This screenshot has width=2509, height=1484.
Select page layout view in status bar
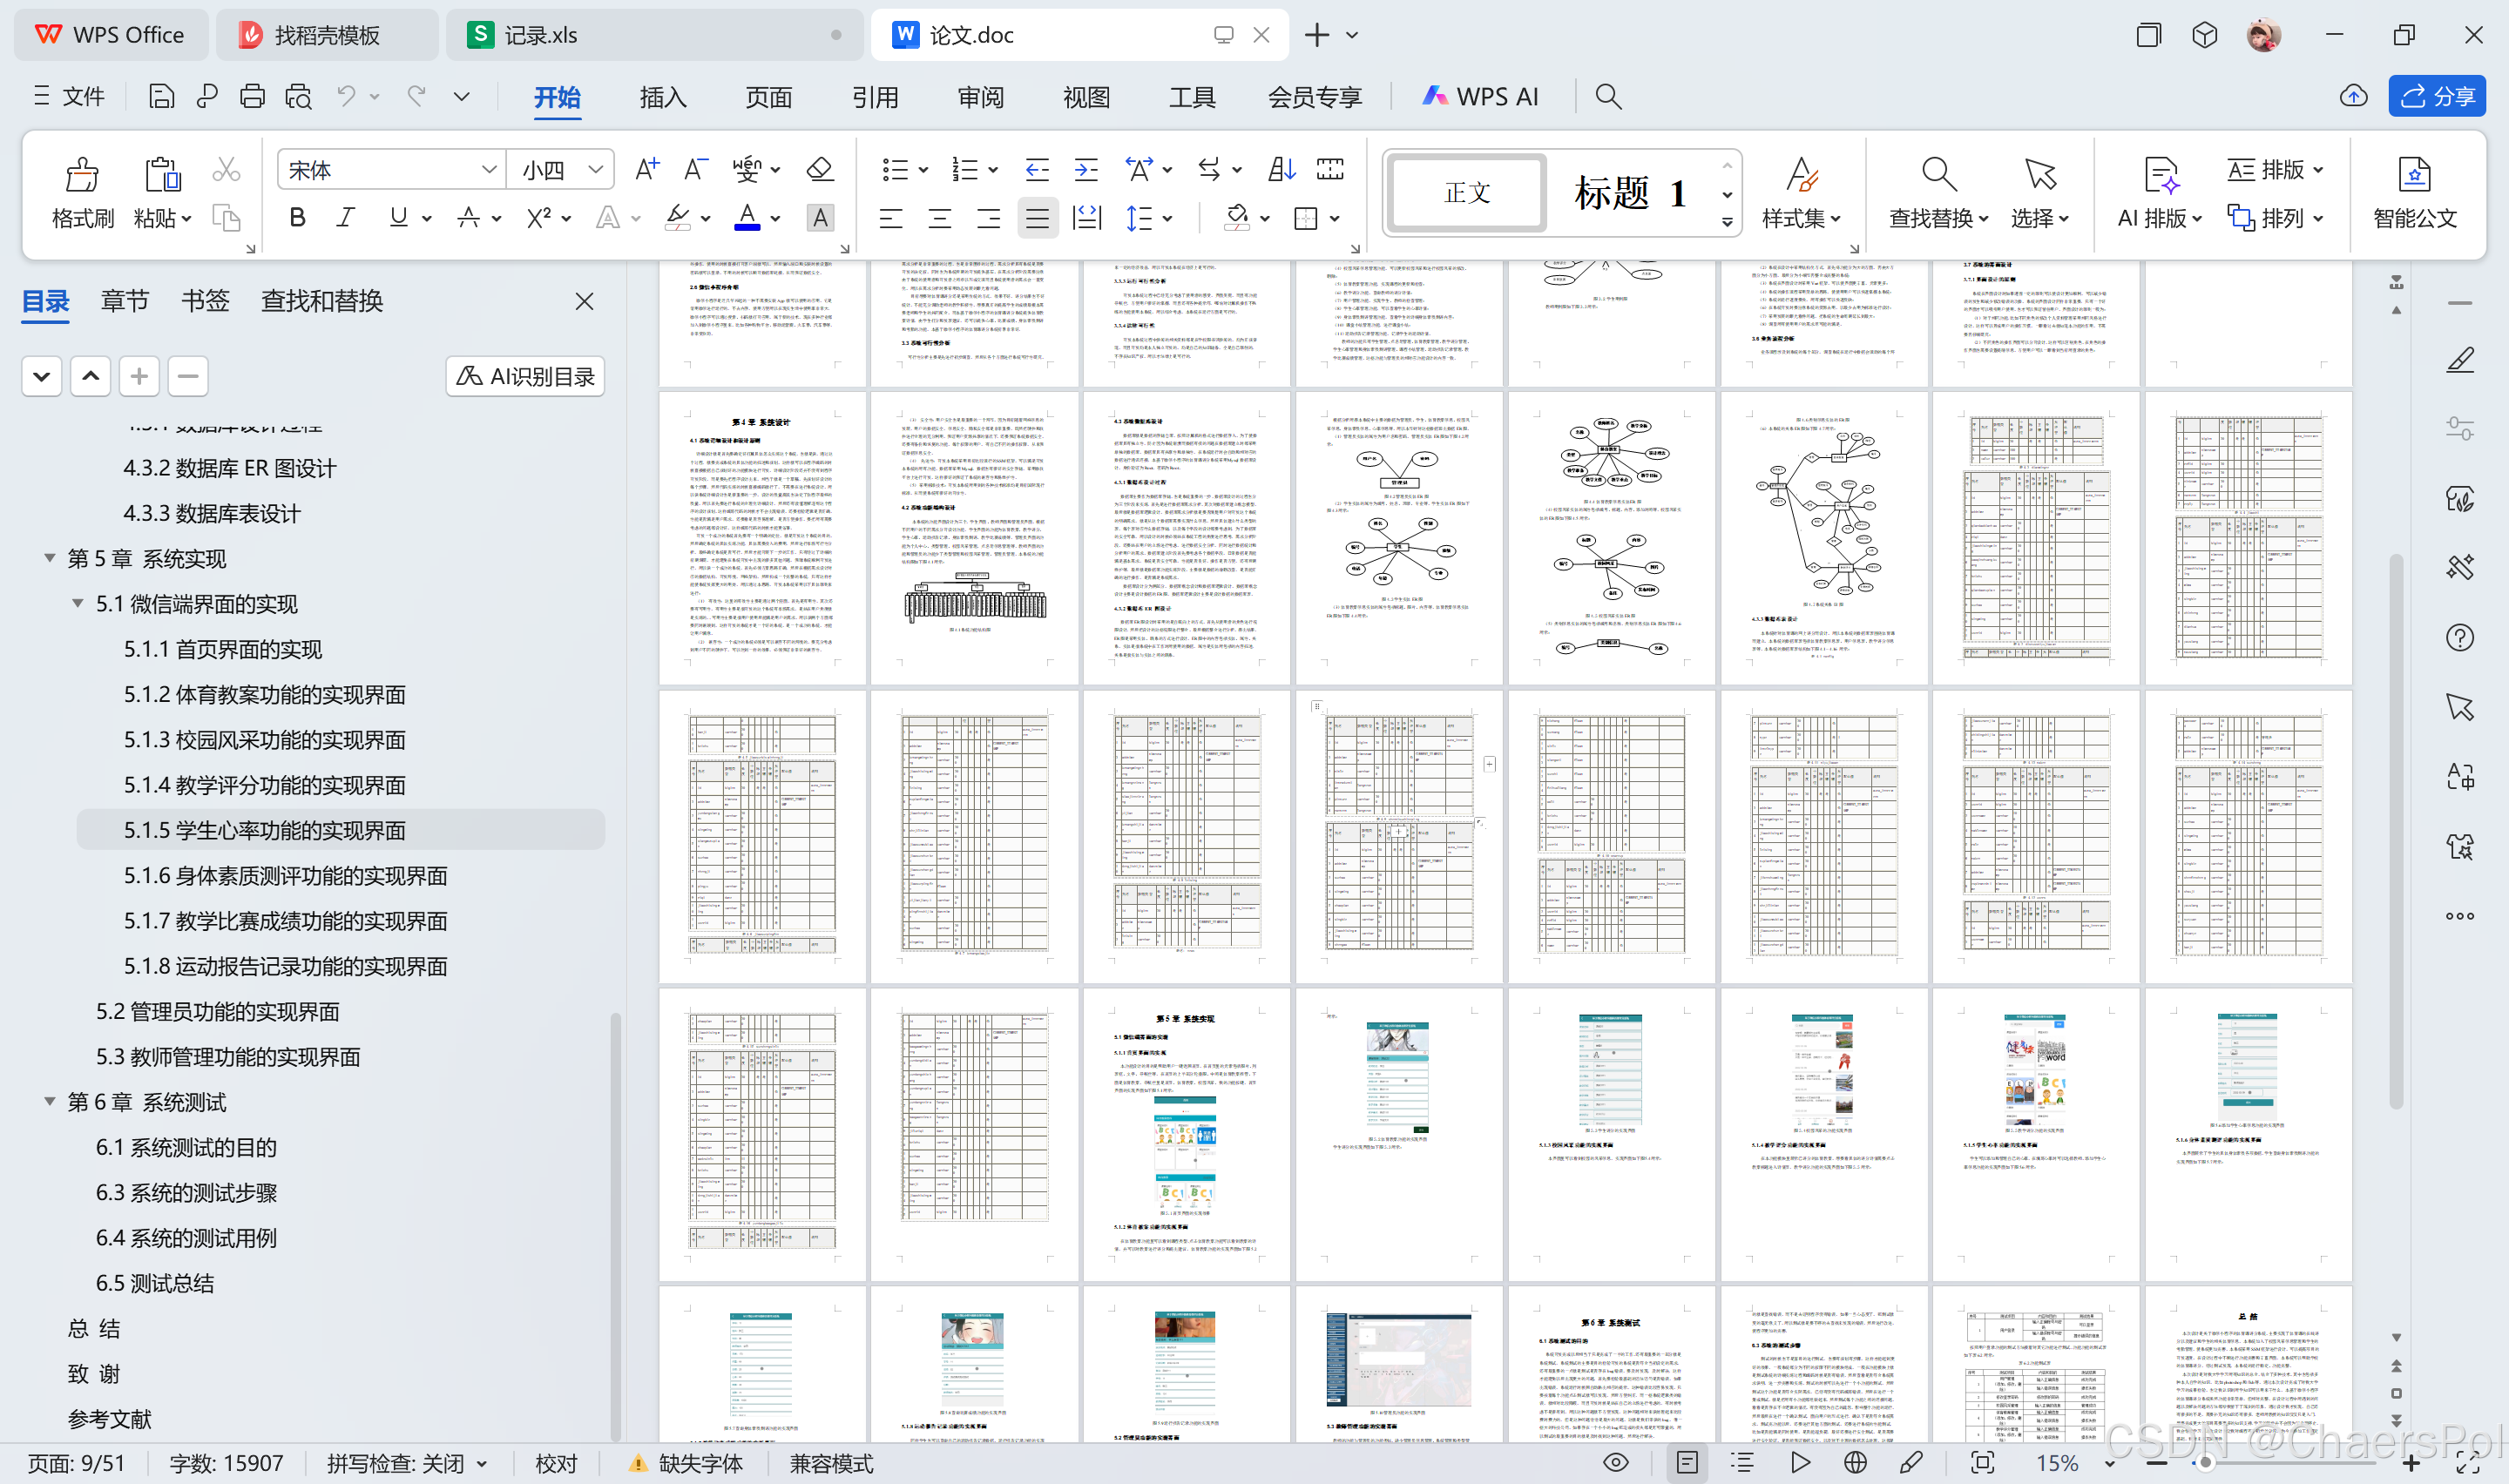1686,1462
